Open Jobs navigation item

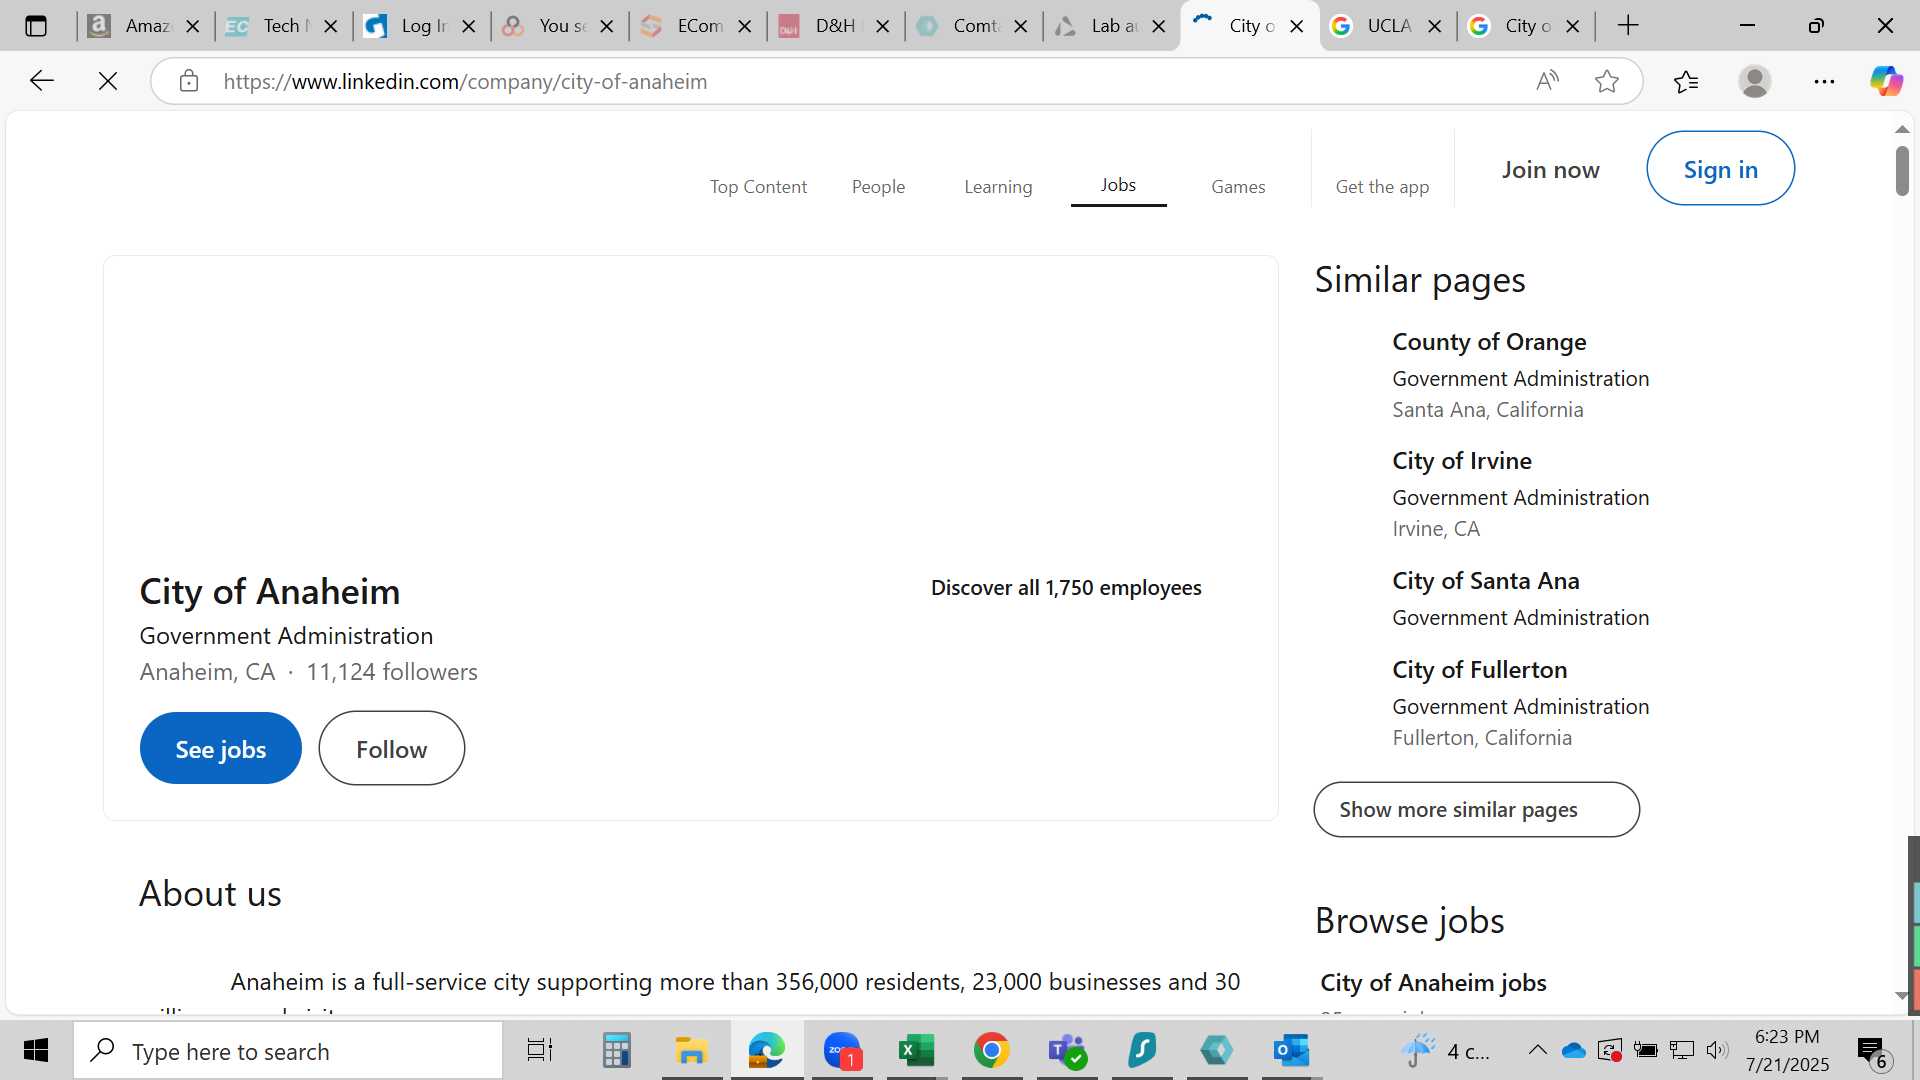pos(1118,185)
